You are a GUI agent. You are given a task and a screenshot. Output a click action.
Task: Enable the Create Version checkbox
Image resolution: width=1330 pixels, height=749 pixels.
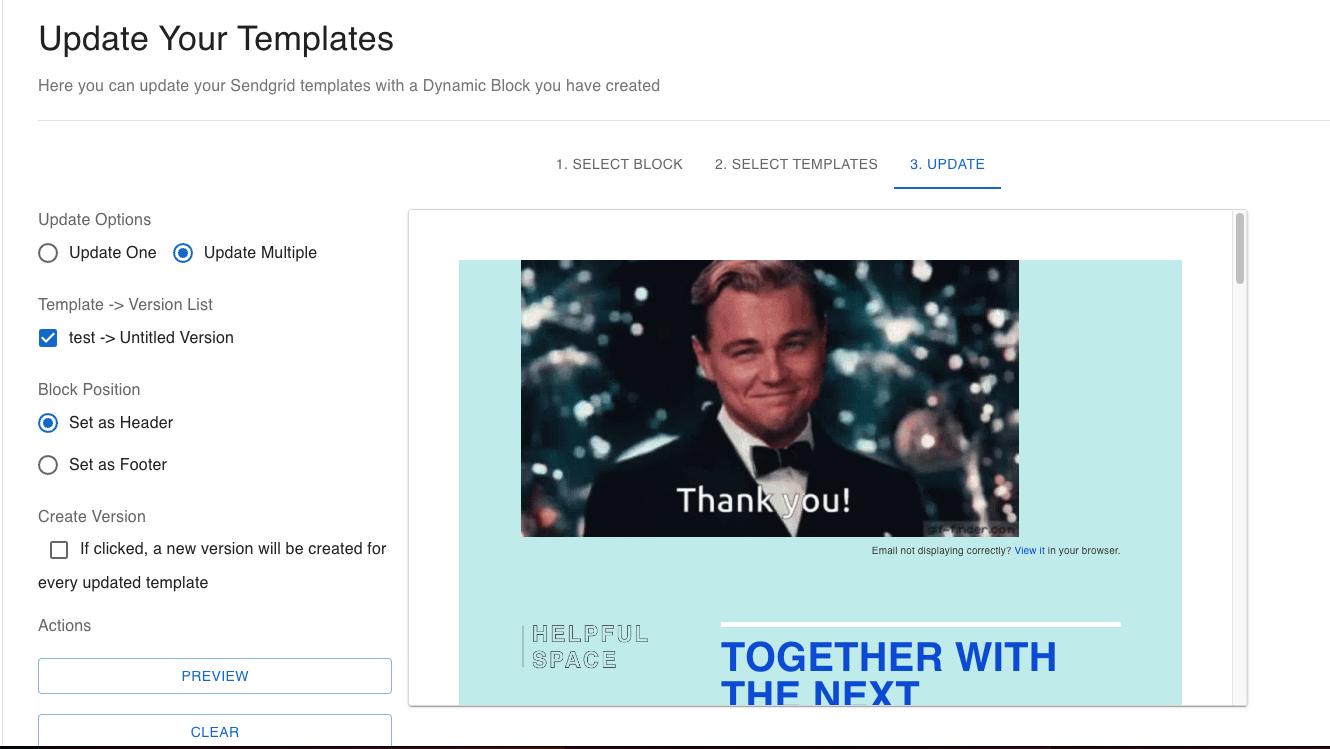pos(59,550)
